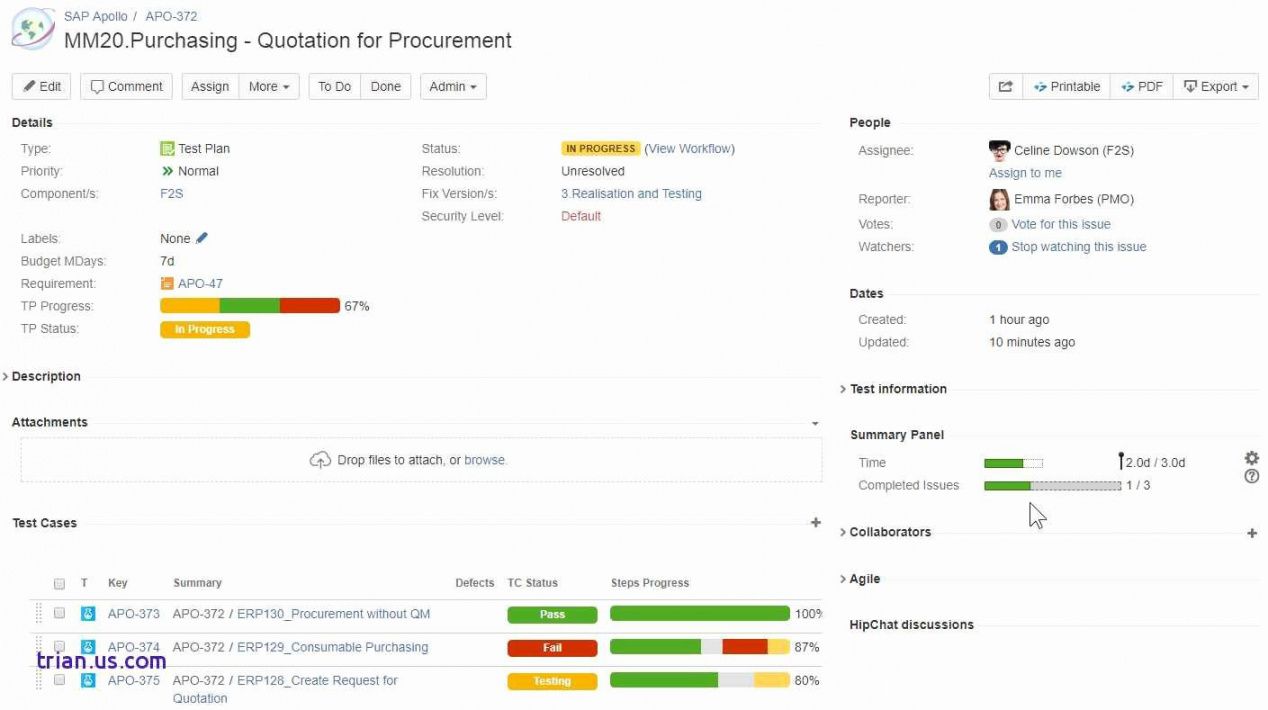Click Emma Forbes' avatar

click(x=999, y=199)
